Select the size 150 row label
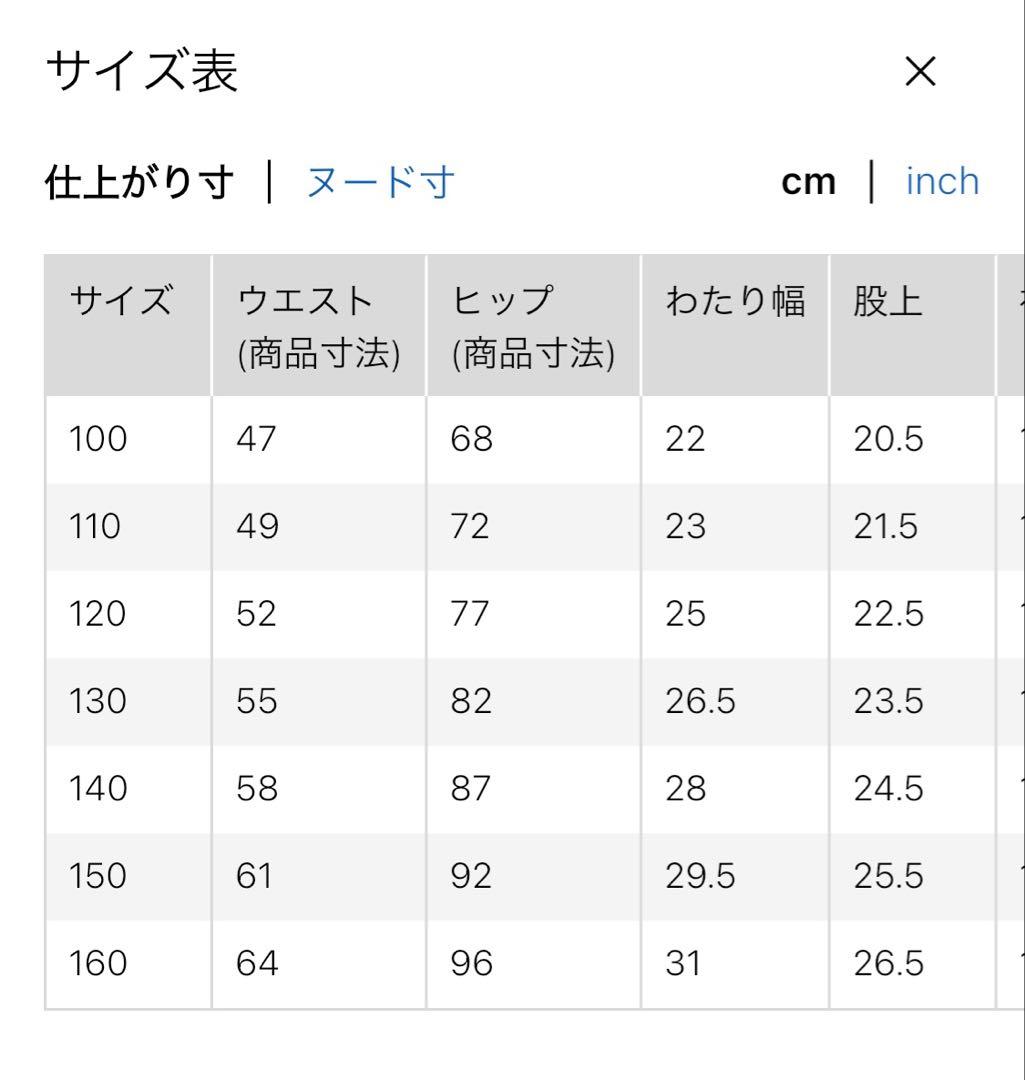The height and width of the screenshot is (1080, 1025). coord(98,875)
